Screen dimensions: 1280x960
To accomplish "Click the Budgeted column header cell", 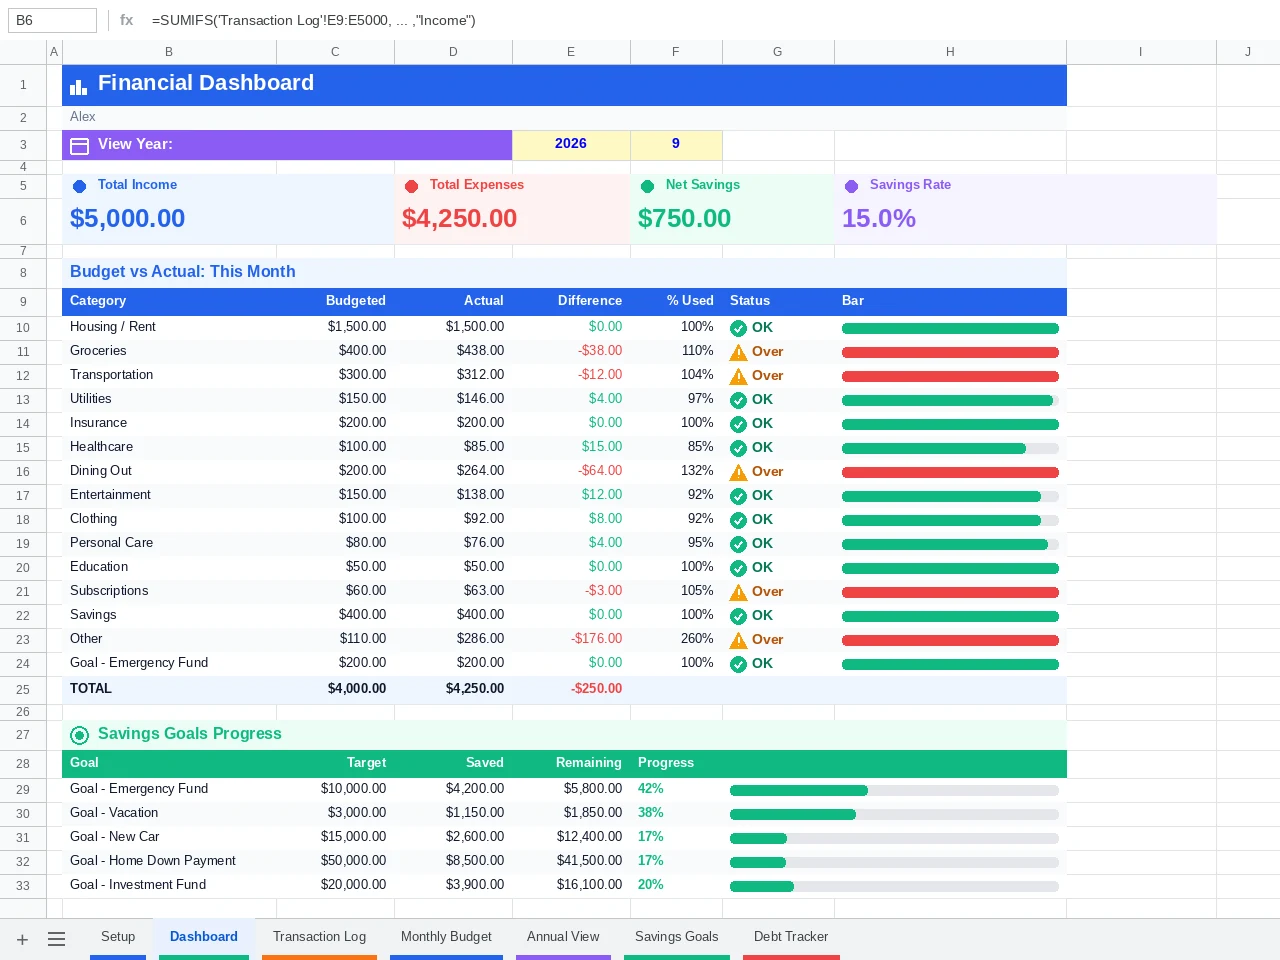I will click(335, 301).
